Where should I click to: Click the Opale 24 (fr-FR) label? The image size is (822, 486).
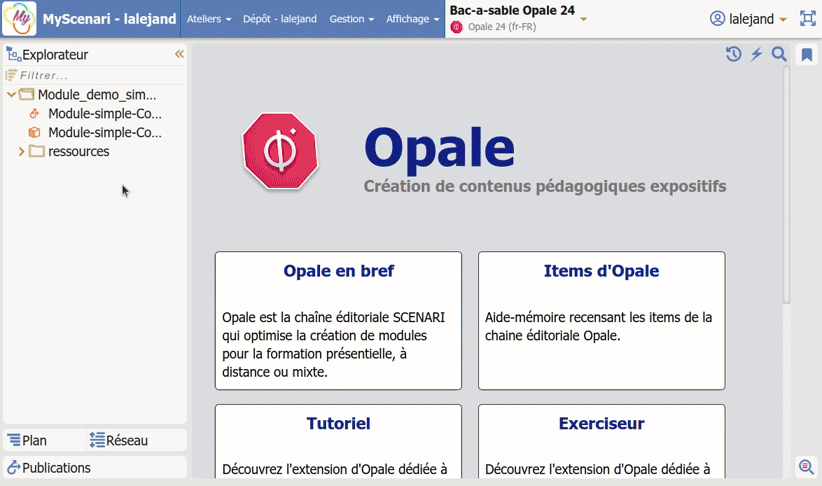click(502, 27)
